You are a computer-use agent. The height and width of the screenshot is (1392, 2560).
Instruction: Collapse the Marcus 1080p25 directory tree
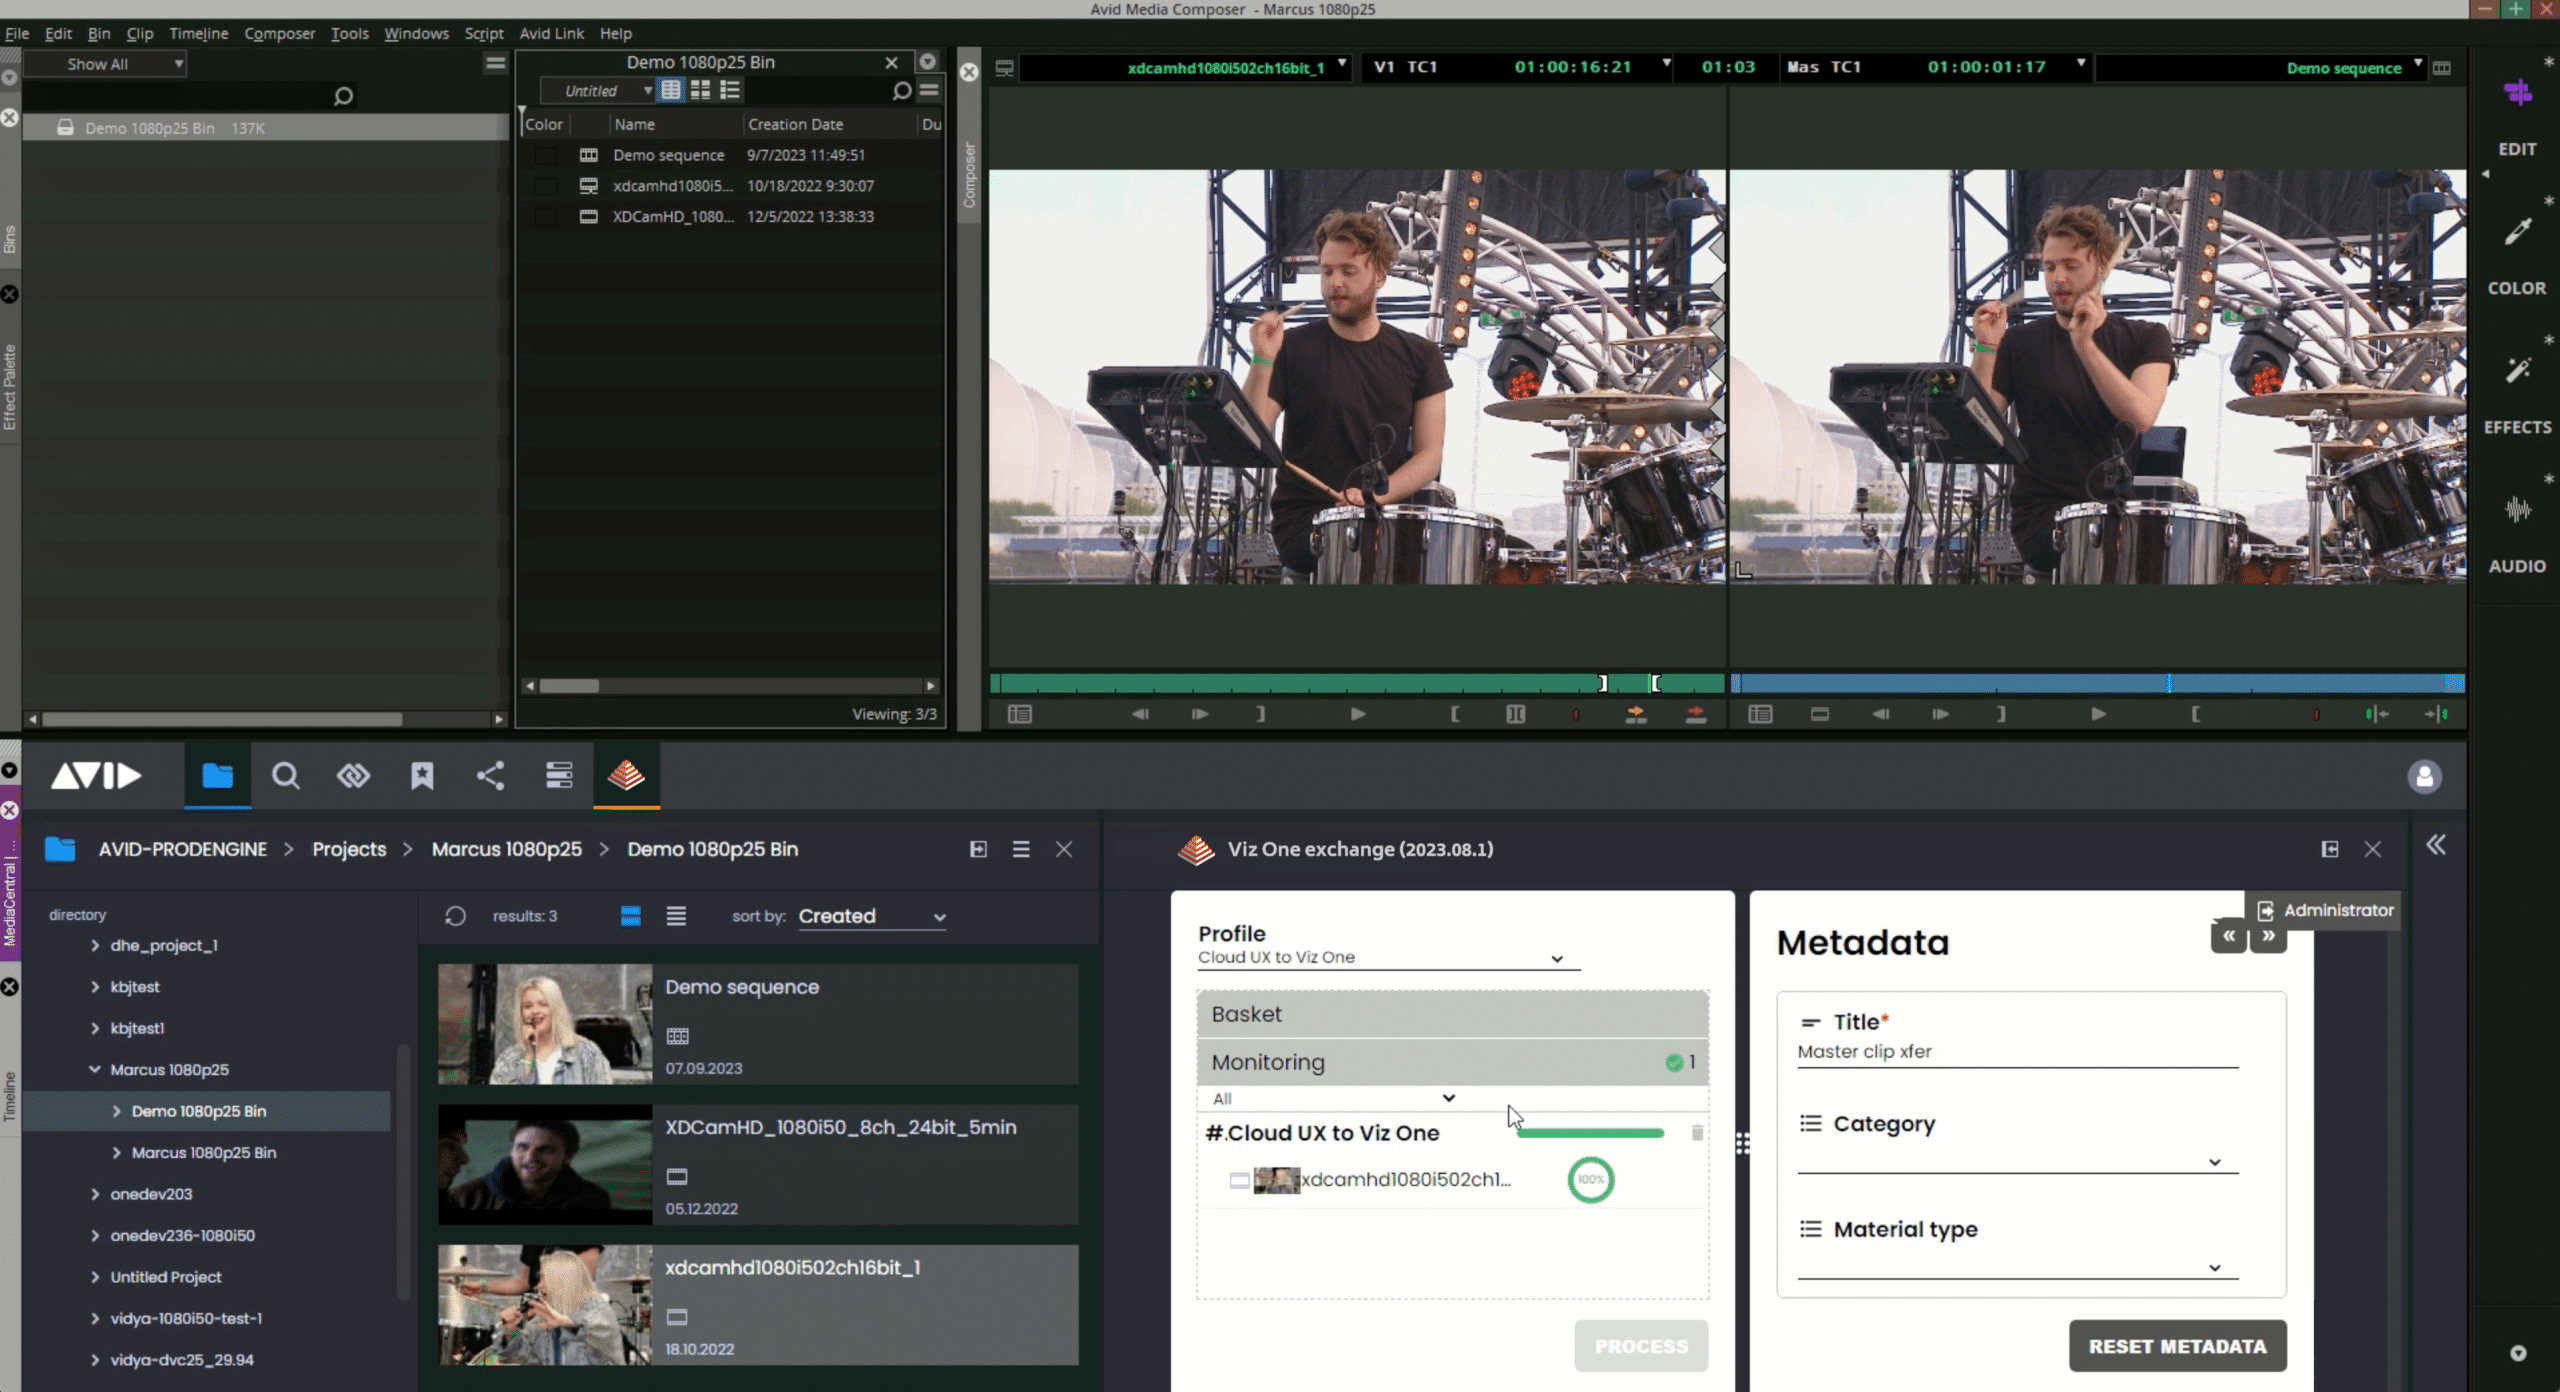tap(95, 1069)
